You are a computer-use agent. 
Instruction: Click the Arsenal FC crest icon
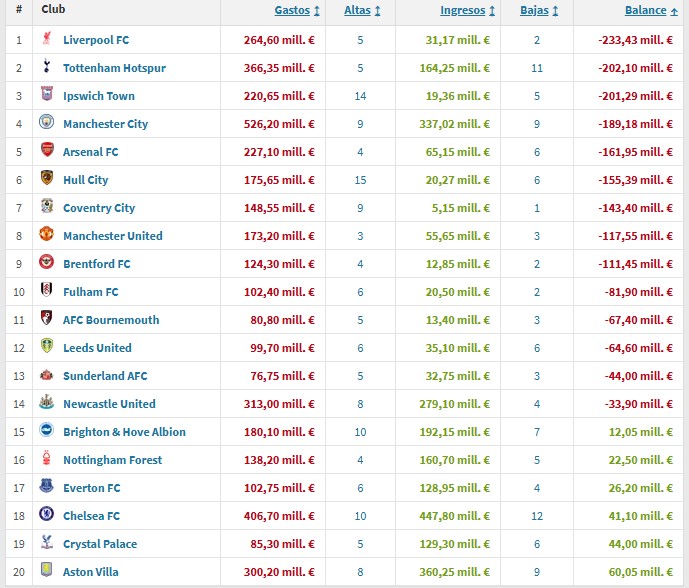[x=47, y=150]
